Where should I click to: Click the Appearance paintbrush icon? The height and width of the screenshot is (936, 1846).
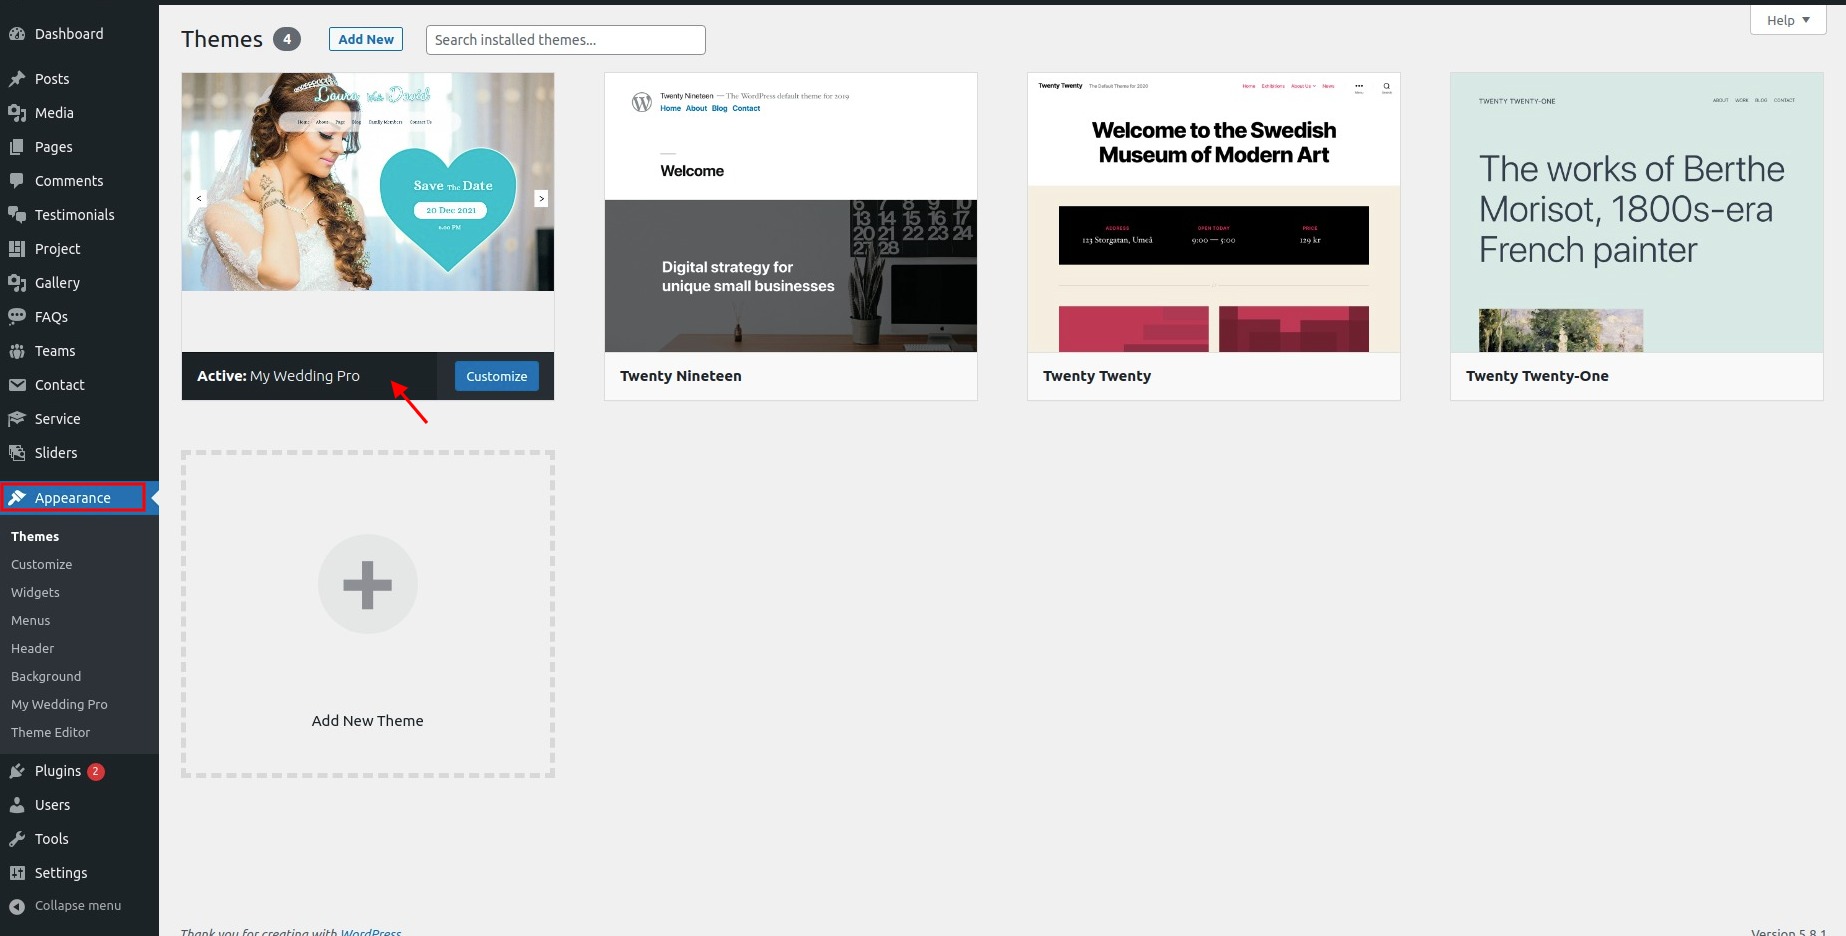pyautogui.click(x=17, y=498)
